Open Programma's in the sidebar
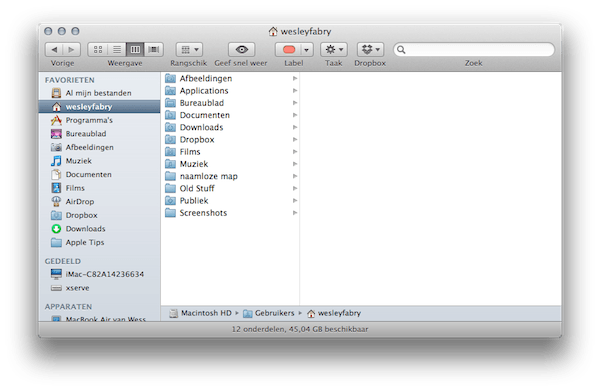The image size is (600, 391). 99,120
